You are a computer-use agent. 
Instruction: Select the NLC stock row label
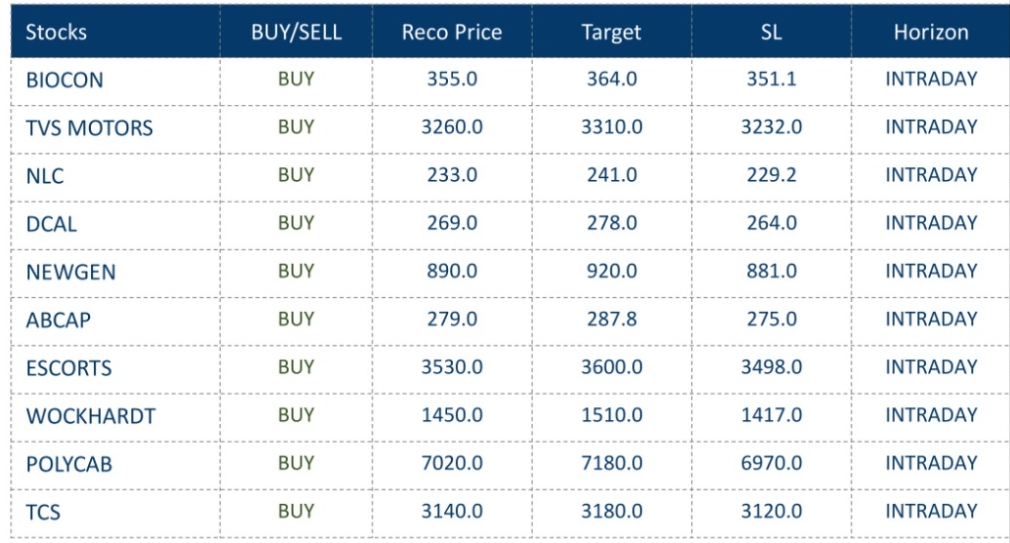[x=45, y=176]
